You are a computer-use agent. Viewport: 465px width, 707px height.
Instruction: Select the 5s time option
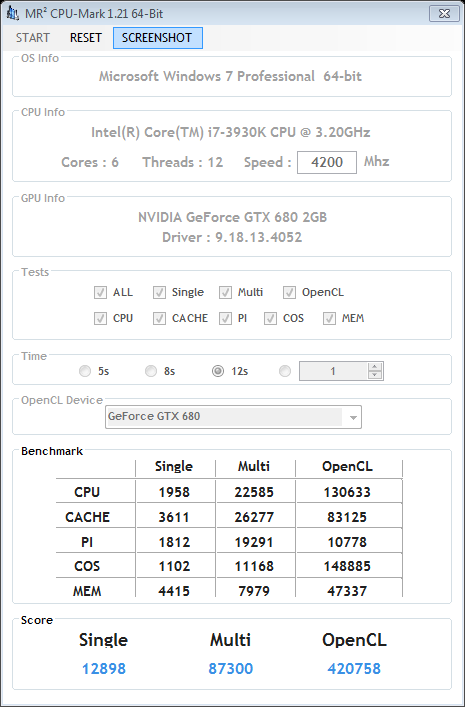(x=85, y=371)
